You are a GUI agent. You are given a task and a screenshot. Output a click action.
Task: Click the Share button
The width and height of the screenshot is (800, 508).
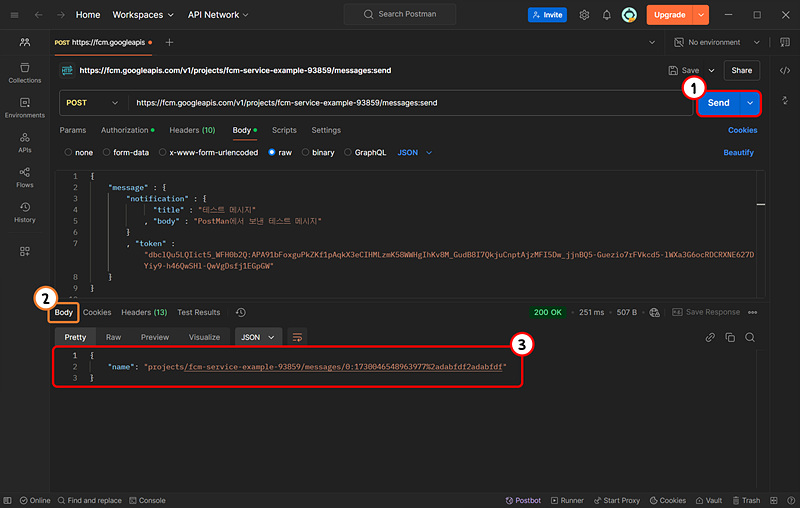(741, 70)
